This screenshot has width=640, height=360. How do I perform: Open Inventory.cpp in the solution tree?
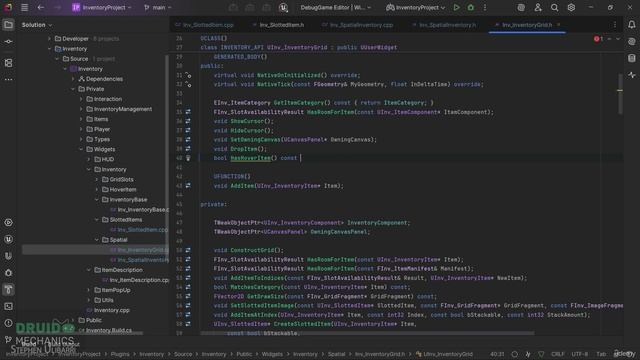(x=108, y=310)
